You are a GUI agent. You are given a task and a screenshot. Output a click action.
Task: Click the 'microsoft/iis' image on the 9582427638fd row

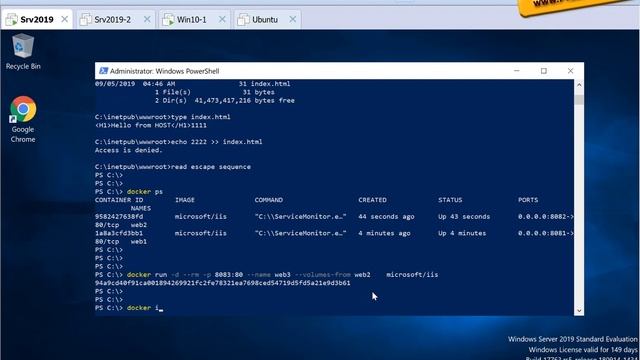tap(200, 217)
